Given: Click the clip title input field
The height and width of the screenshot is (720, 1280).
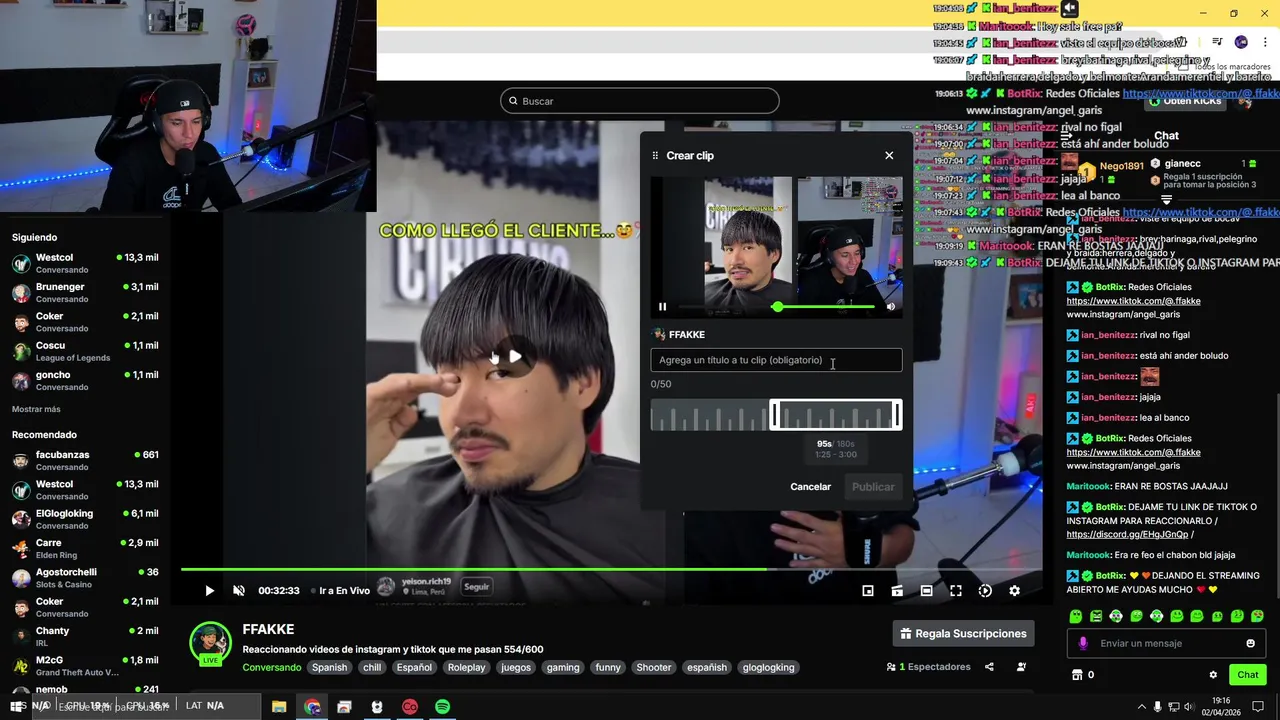Looking at the screenshot, I should (776, 360).
